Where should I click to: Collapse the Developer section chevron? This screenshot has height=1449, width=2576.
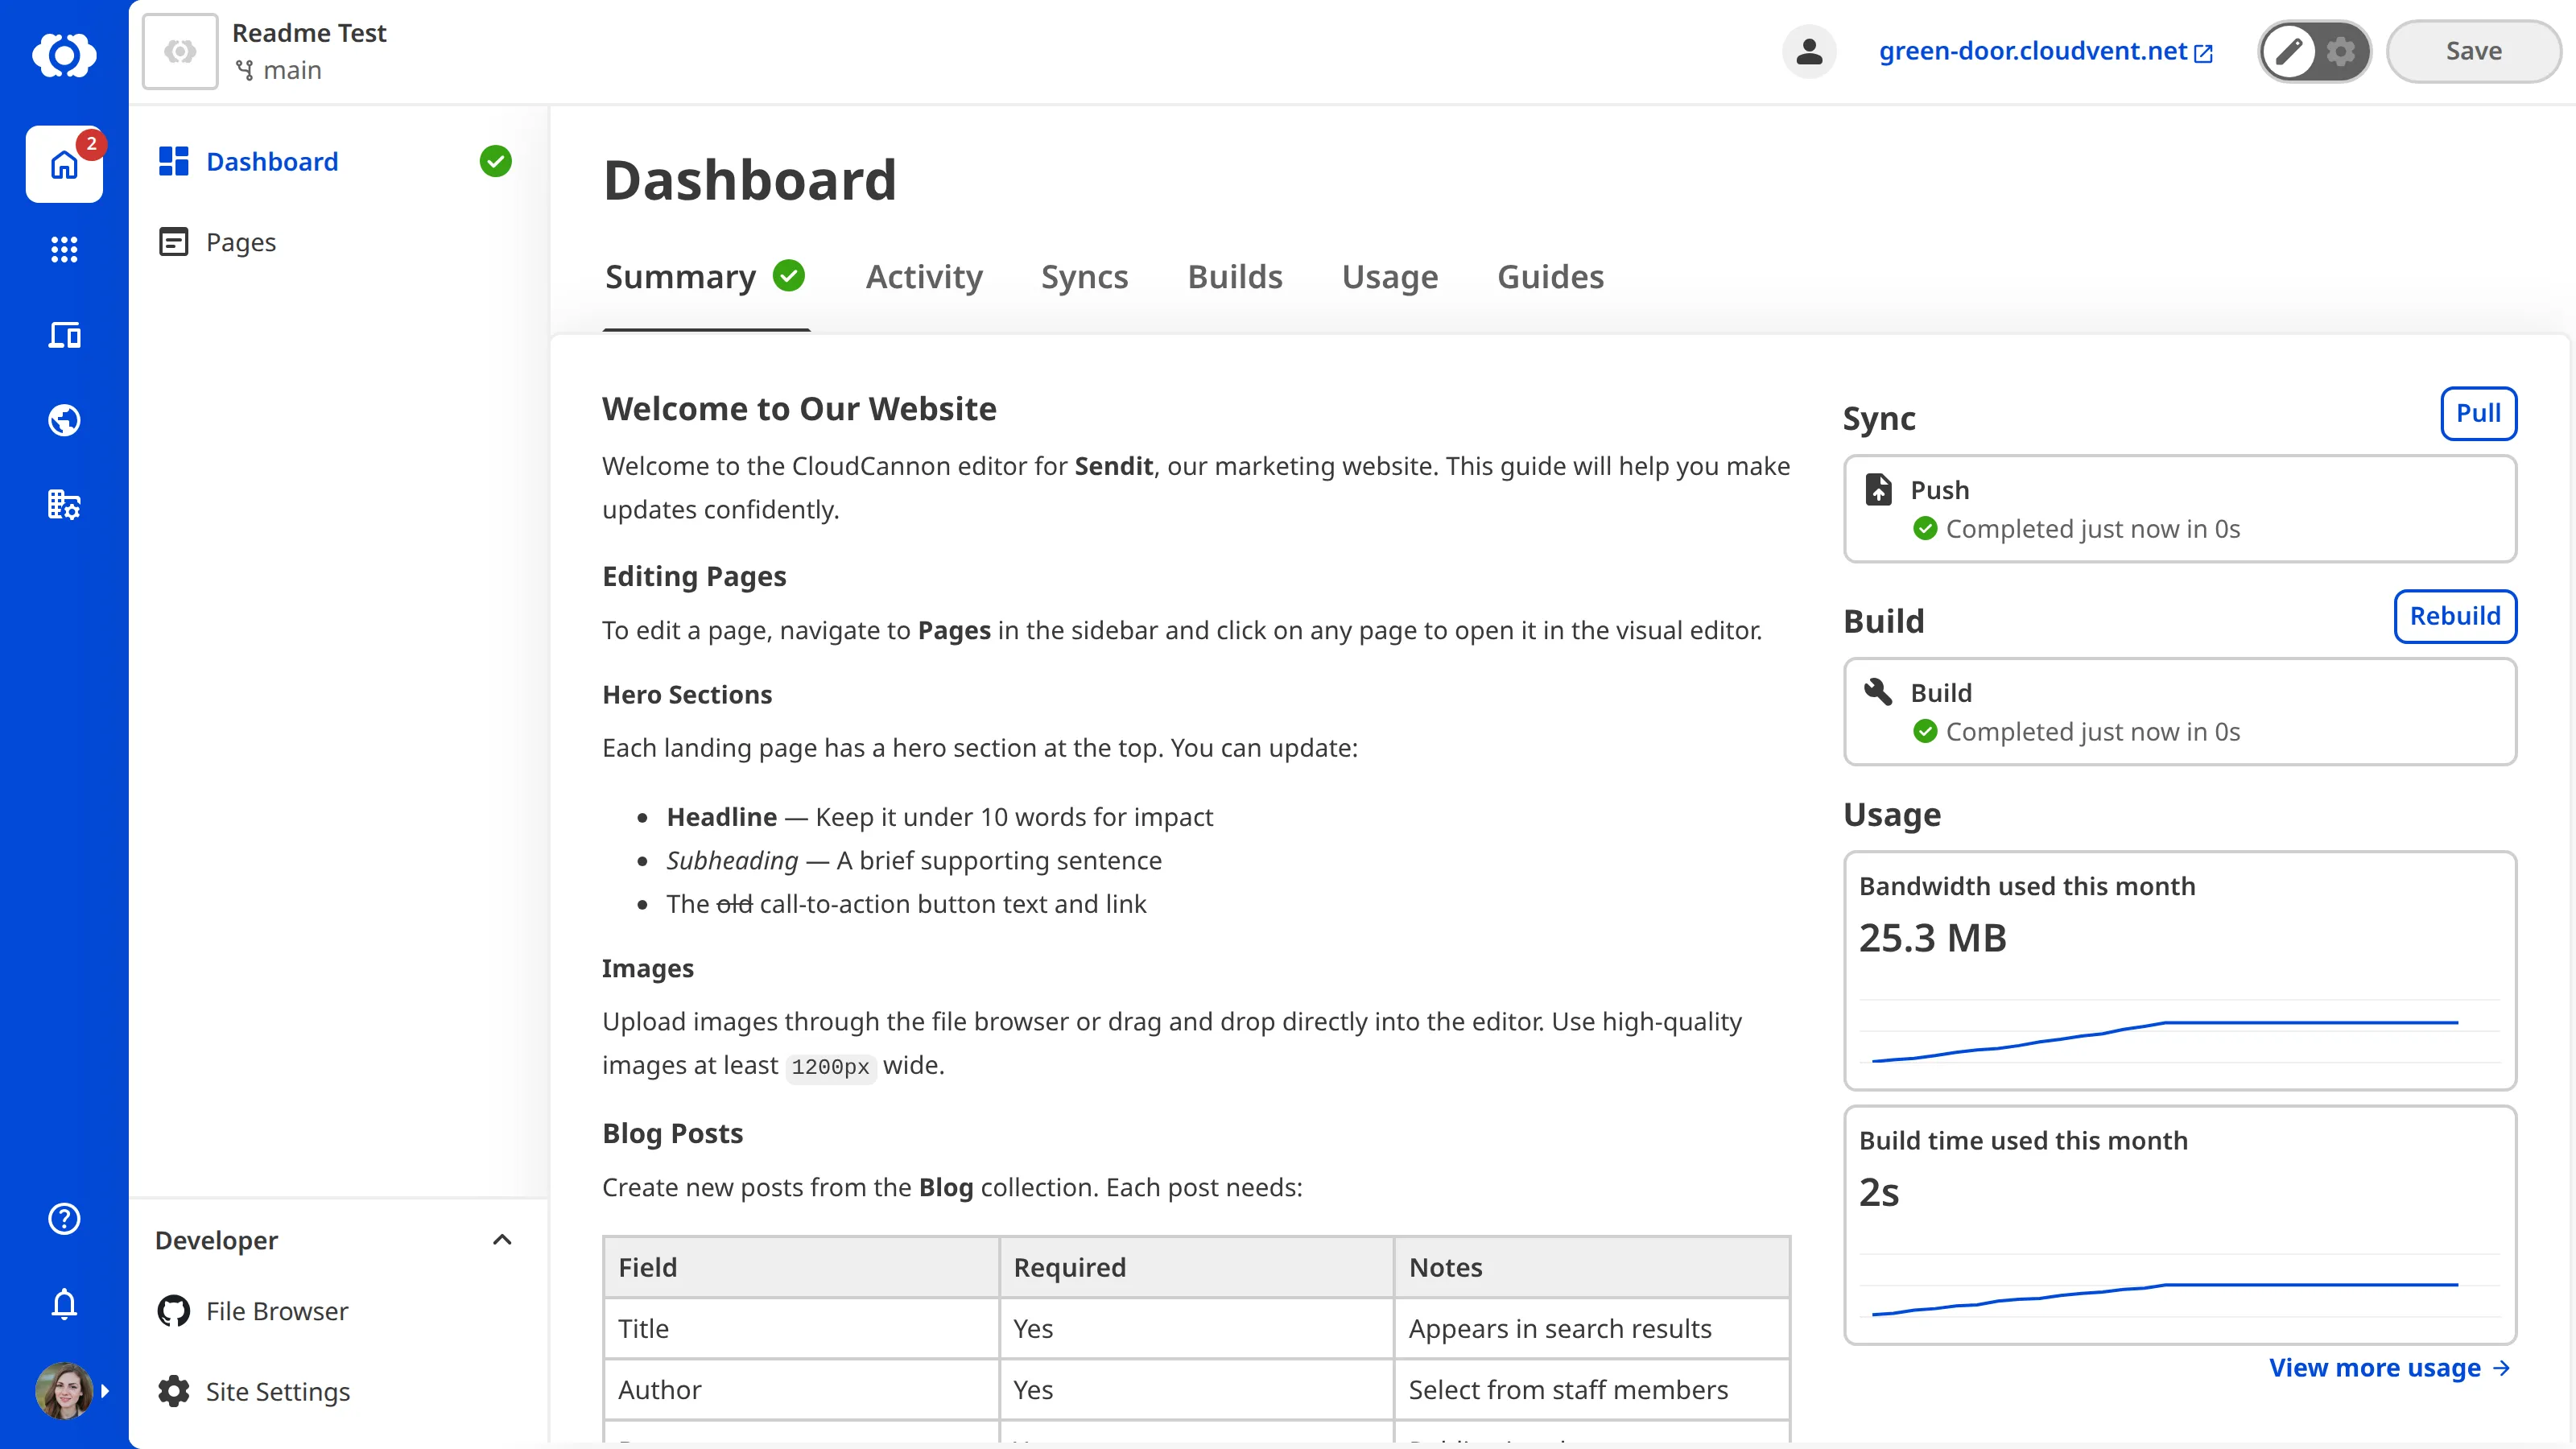502,1240
